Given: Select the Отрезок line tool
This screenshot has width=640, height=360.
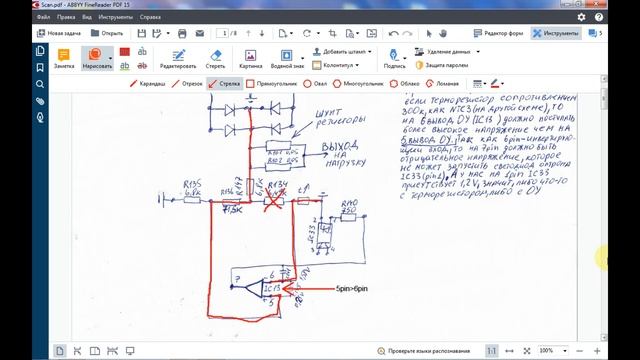Looking at the screenshot, I should pyautogui.click(x=187, y=84).
